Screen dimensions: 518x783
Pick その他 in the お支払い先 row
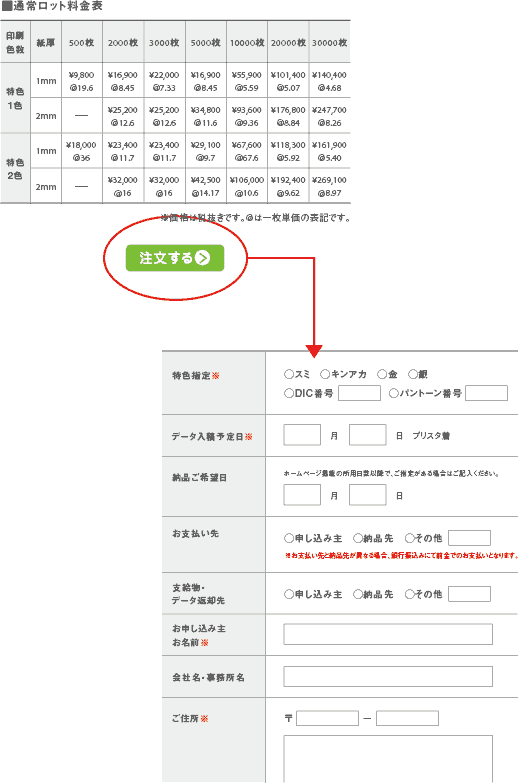pyautogui.click(x=410, y=538)
